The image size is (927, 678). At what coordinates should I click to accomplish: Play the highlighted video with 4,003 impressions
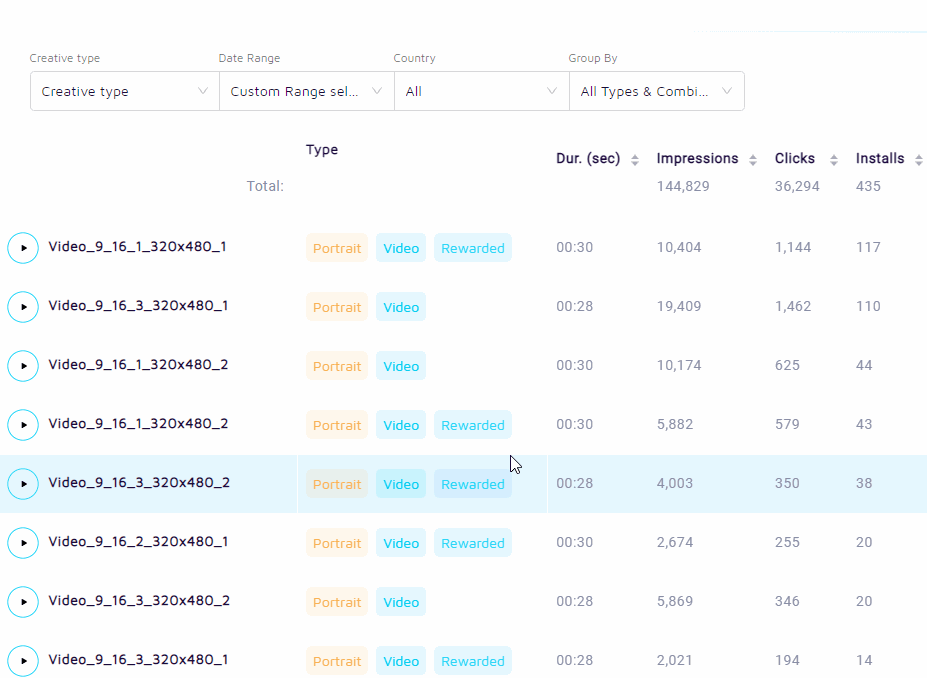(23, 484)
